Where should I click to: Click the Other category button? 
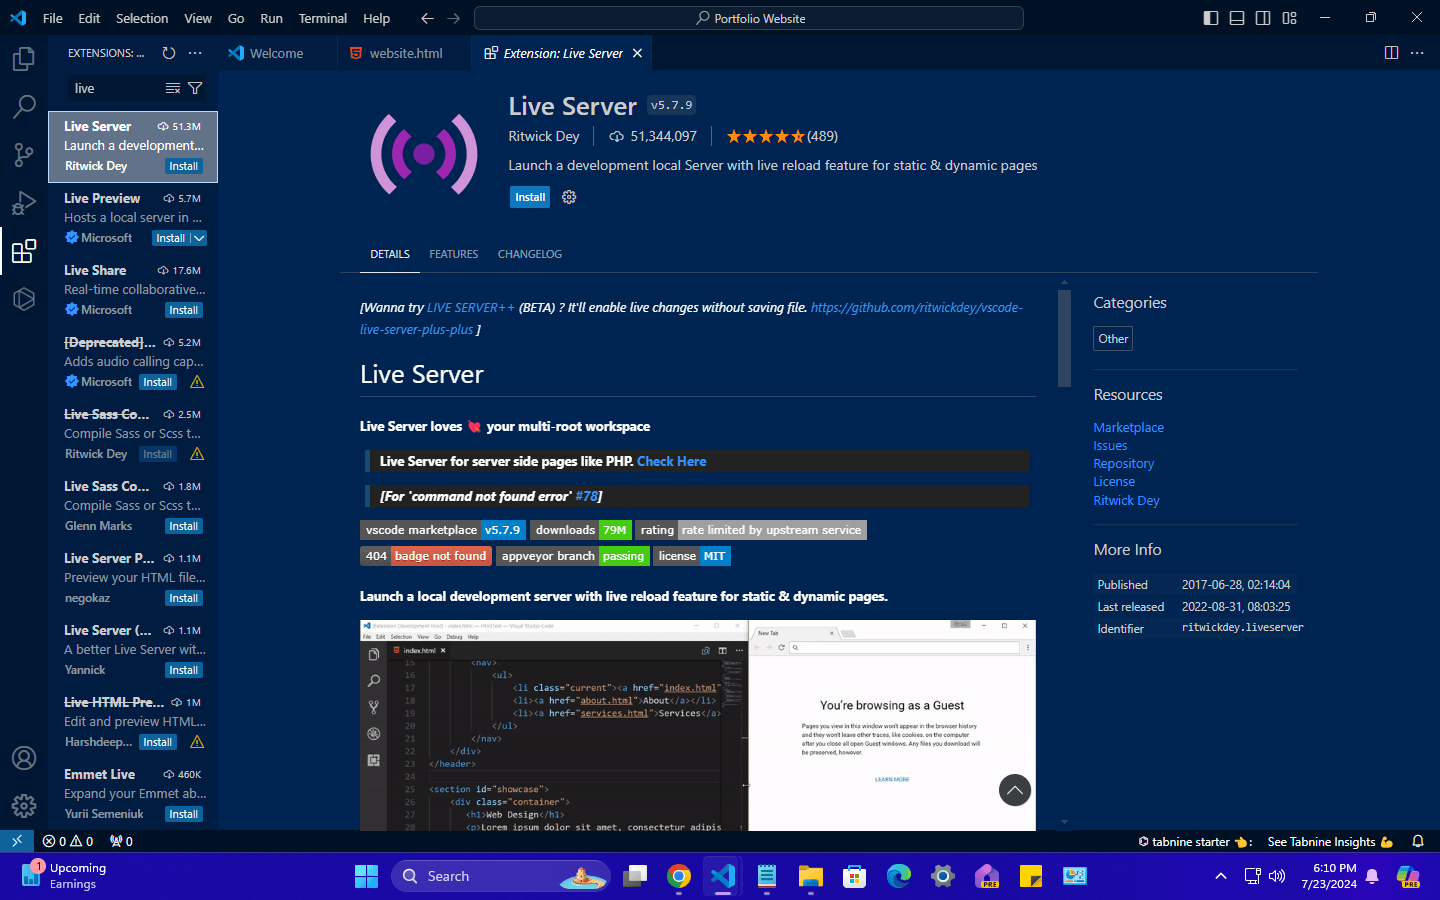1113,339
